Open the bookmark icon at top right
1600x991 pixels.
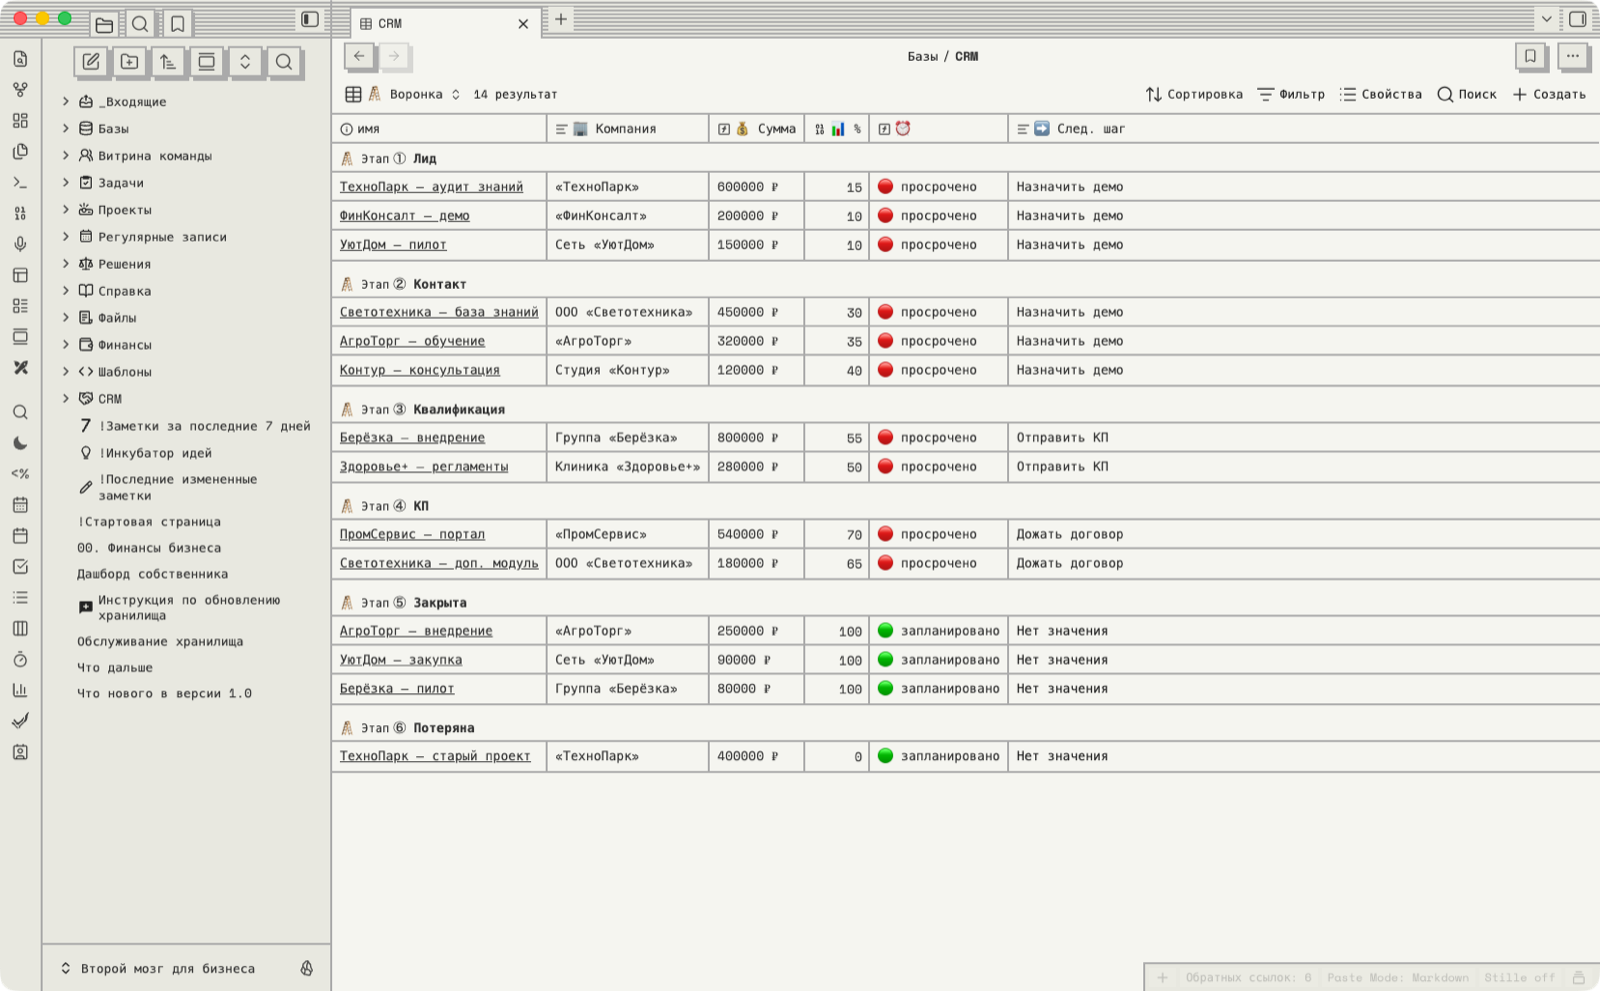point(1530,56)
